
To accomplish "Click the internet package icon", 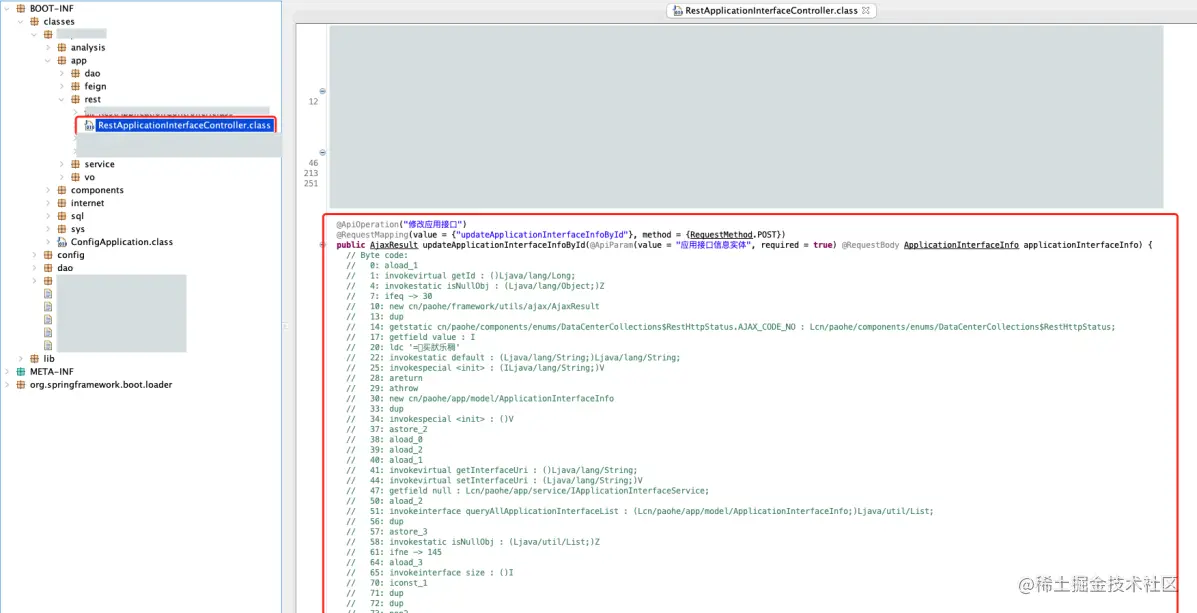I will point(60,203).
